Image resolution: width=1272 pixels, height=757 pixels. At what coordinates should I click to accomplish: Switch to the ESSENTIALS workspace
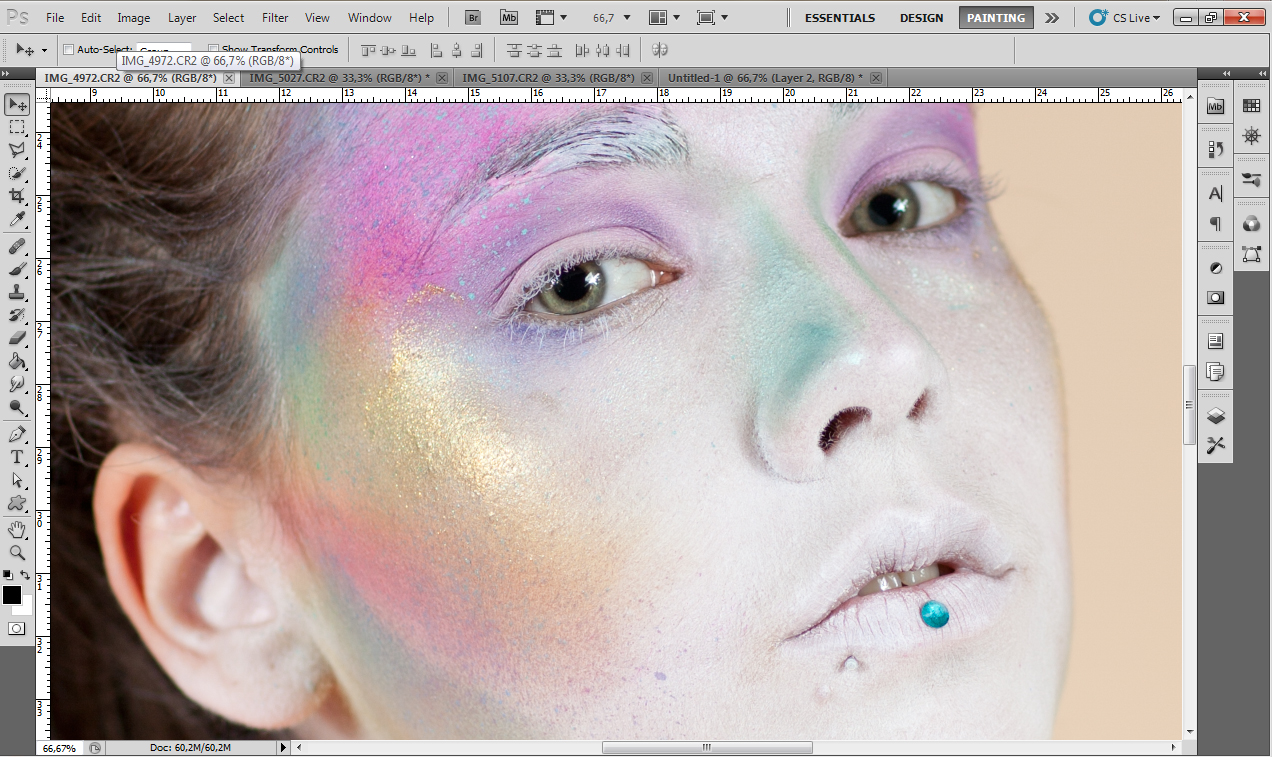839,17
